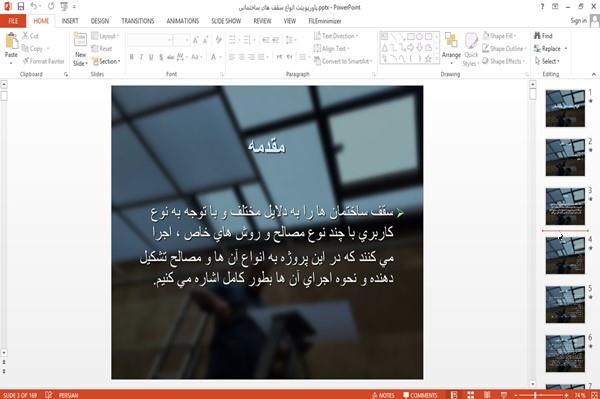Screen dimensions: 600x399
Task: Switch to the TRANSITIONS tab
Action: click(138, 21)
